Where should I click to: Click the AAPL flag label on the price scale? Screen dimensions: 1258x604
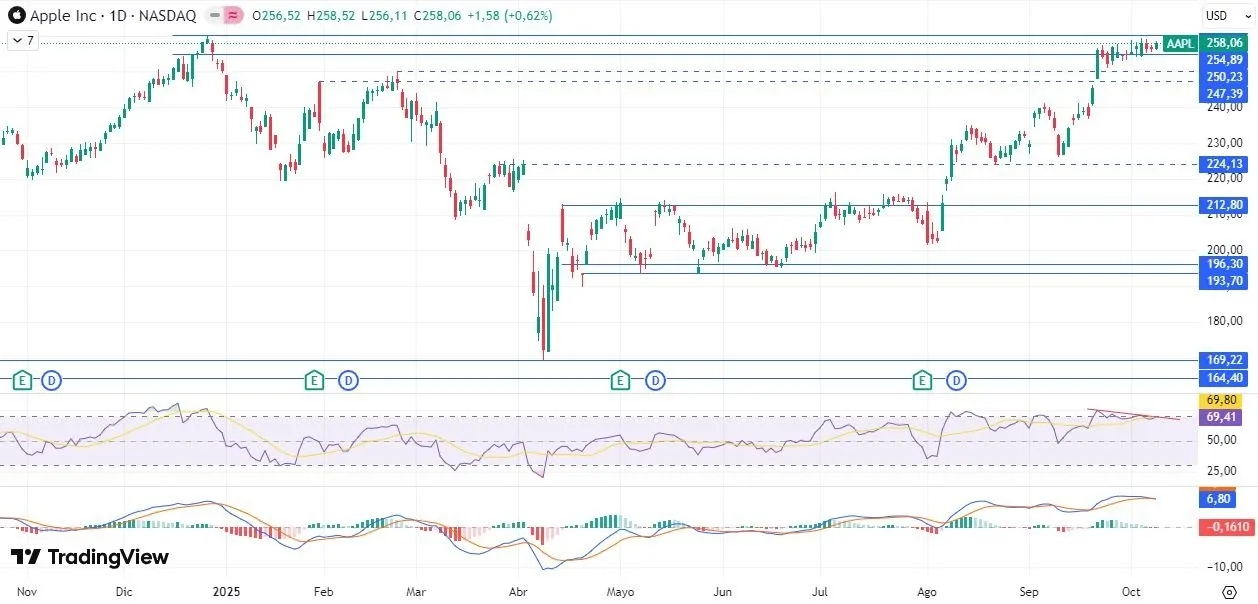click(1179, 43)
